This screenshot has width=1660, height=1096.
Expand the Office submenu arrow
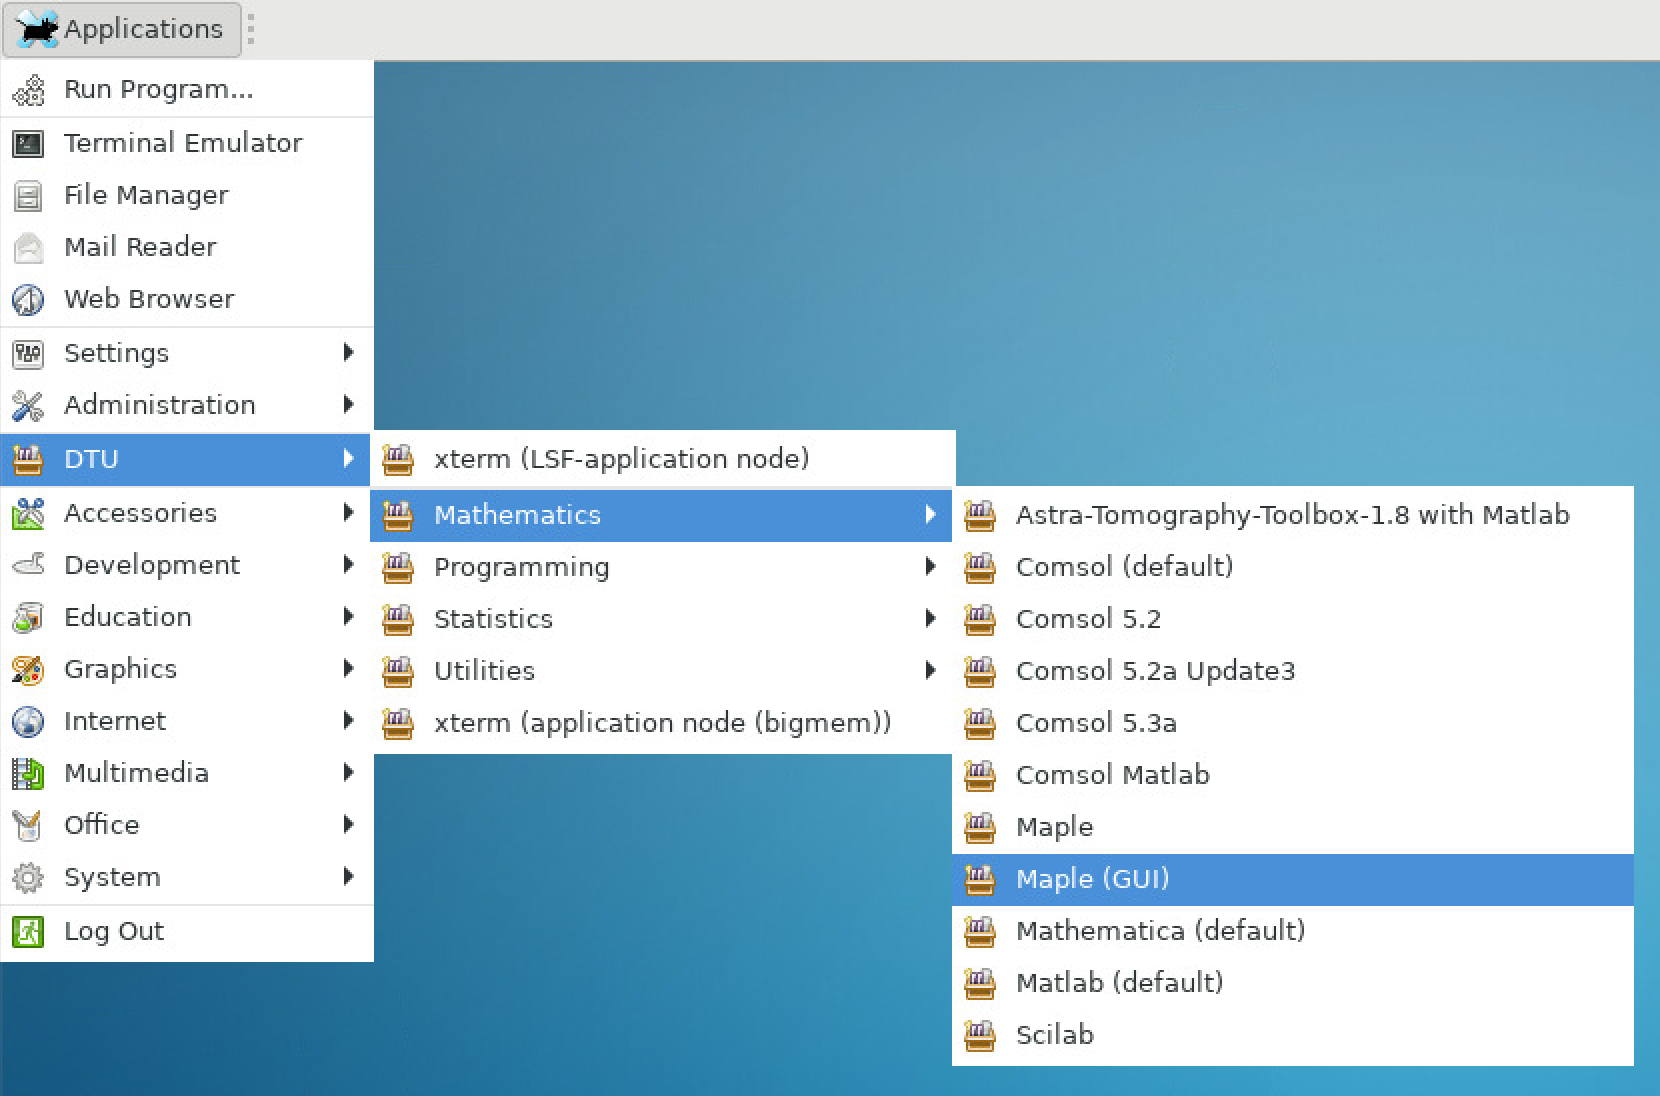[348, 824]
